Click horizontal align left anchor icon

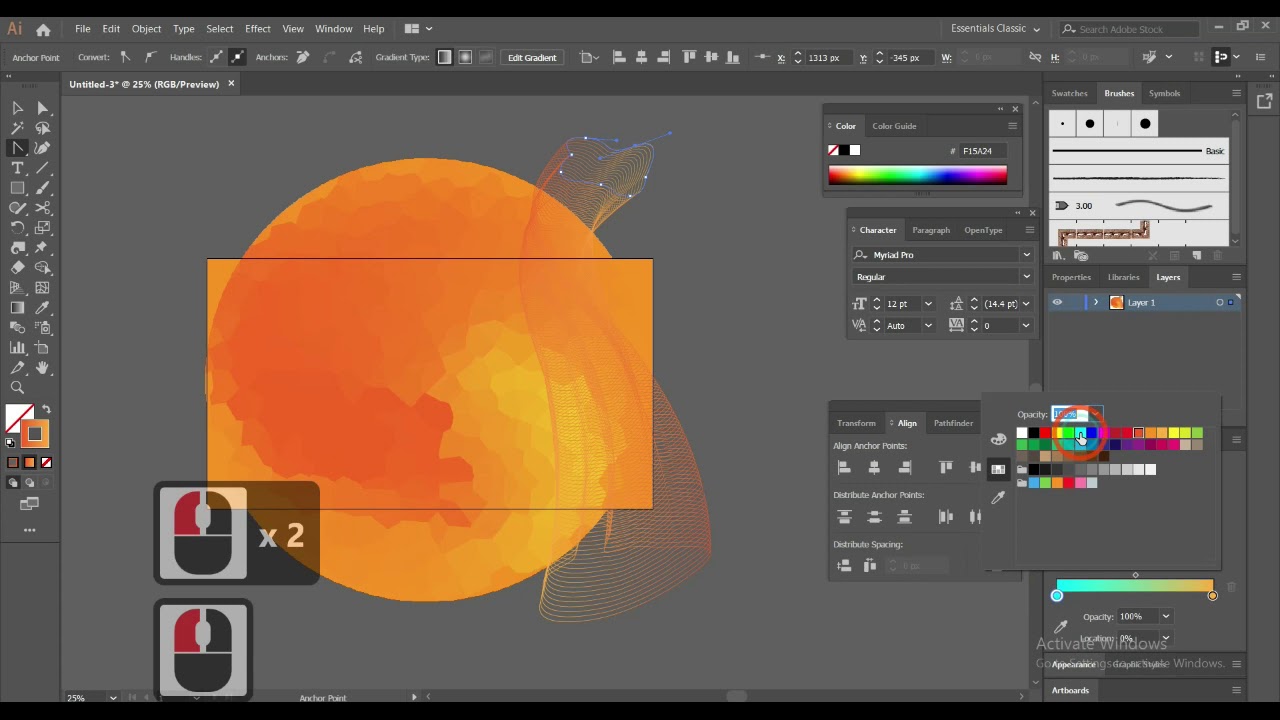pos(844,467)
